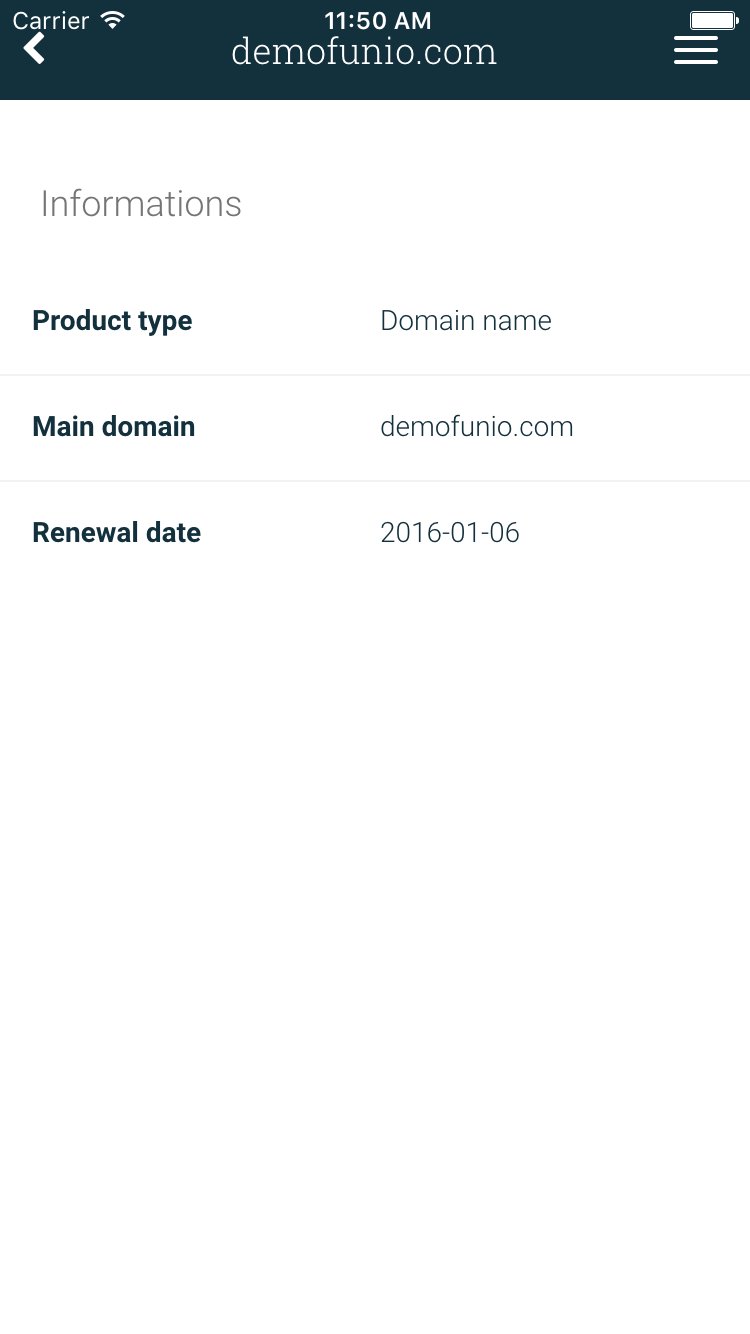This screenshot has height=1334, width=750.
Task: Select the Informations section heading
Action: 141,204
